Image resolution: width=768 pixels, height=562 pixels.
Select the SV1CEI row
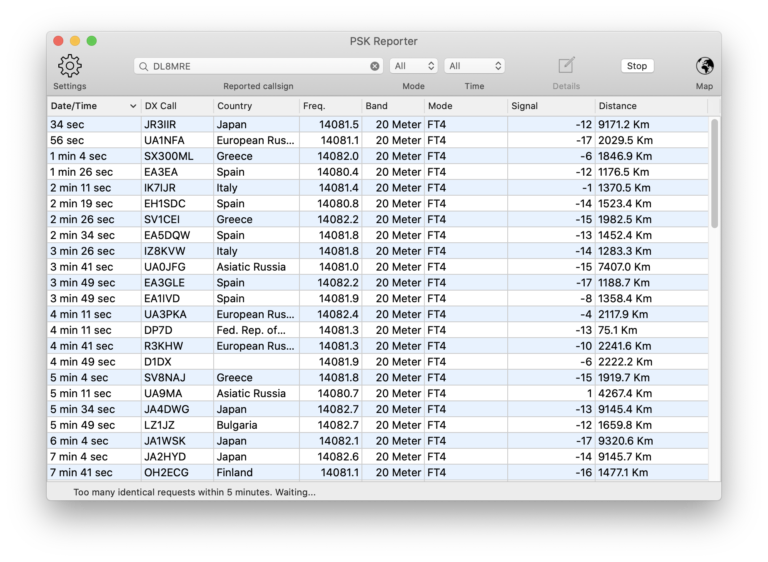pyautogui.click(x=378, y=220)
